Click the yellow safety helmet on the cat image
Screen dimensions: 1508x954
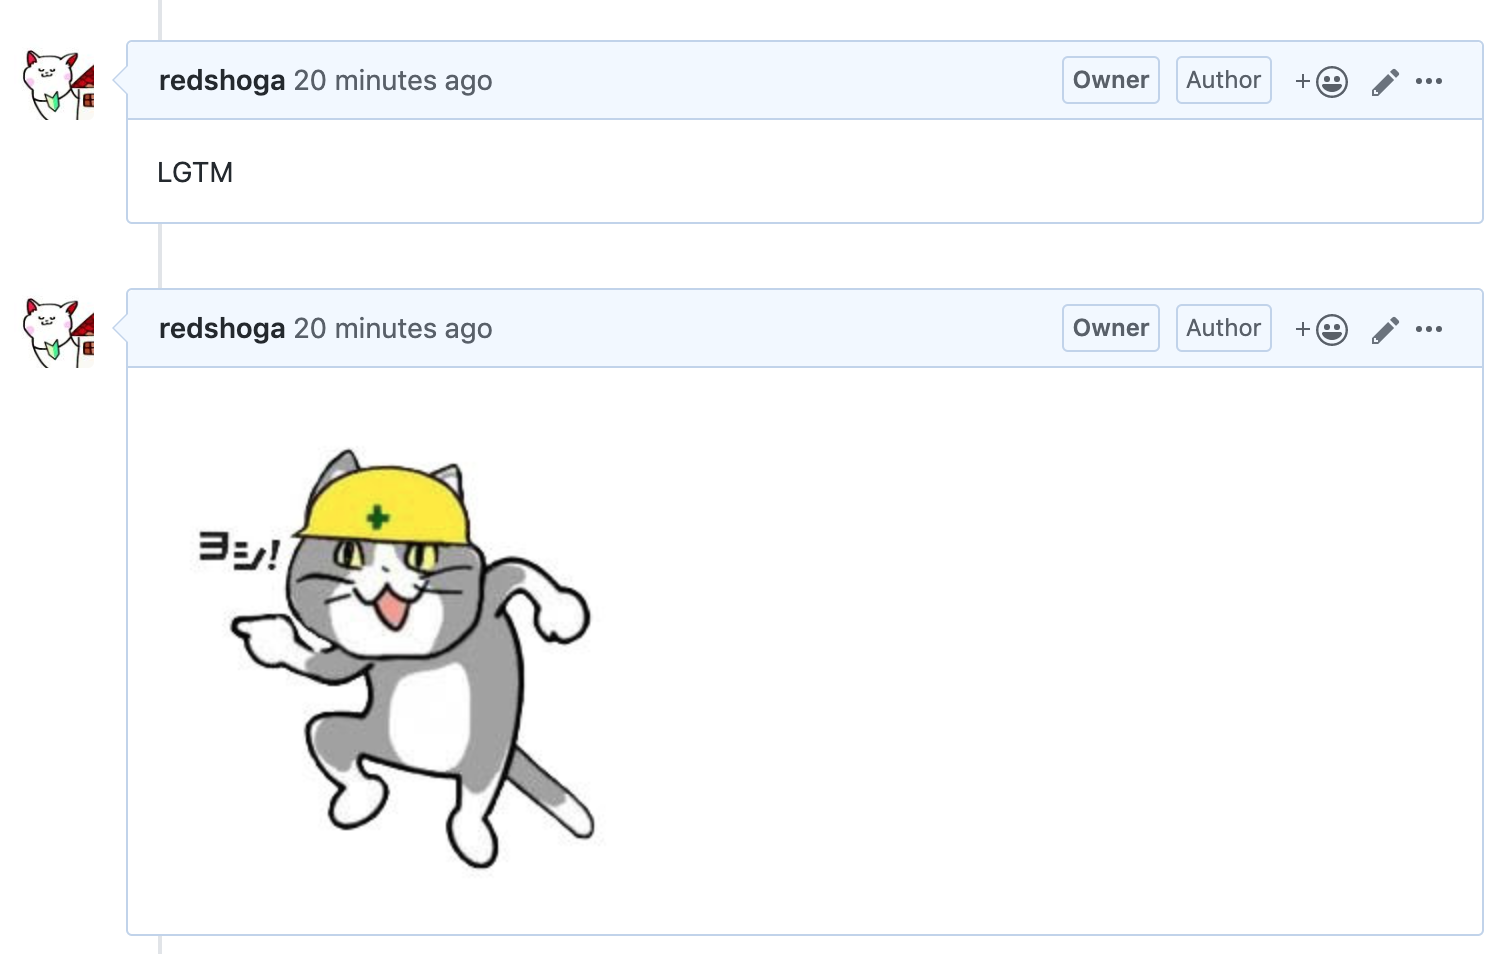click(385, 505)
